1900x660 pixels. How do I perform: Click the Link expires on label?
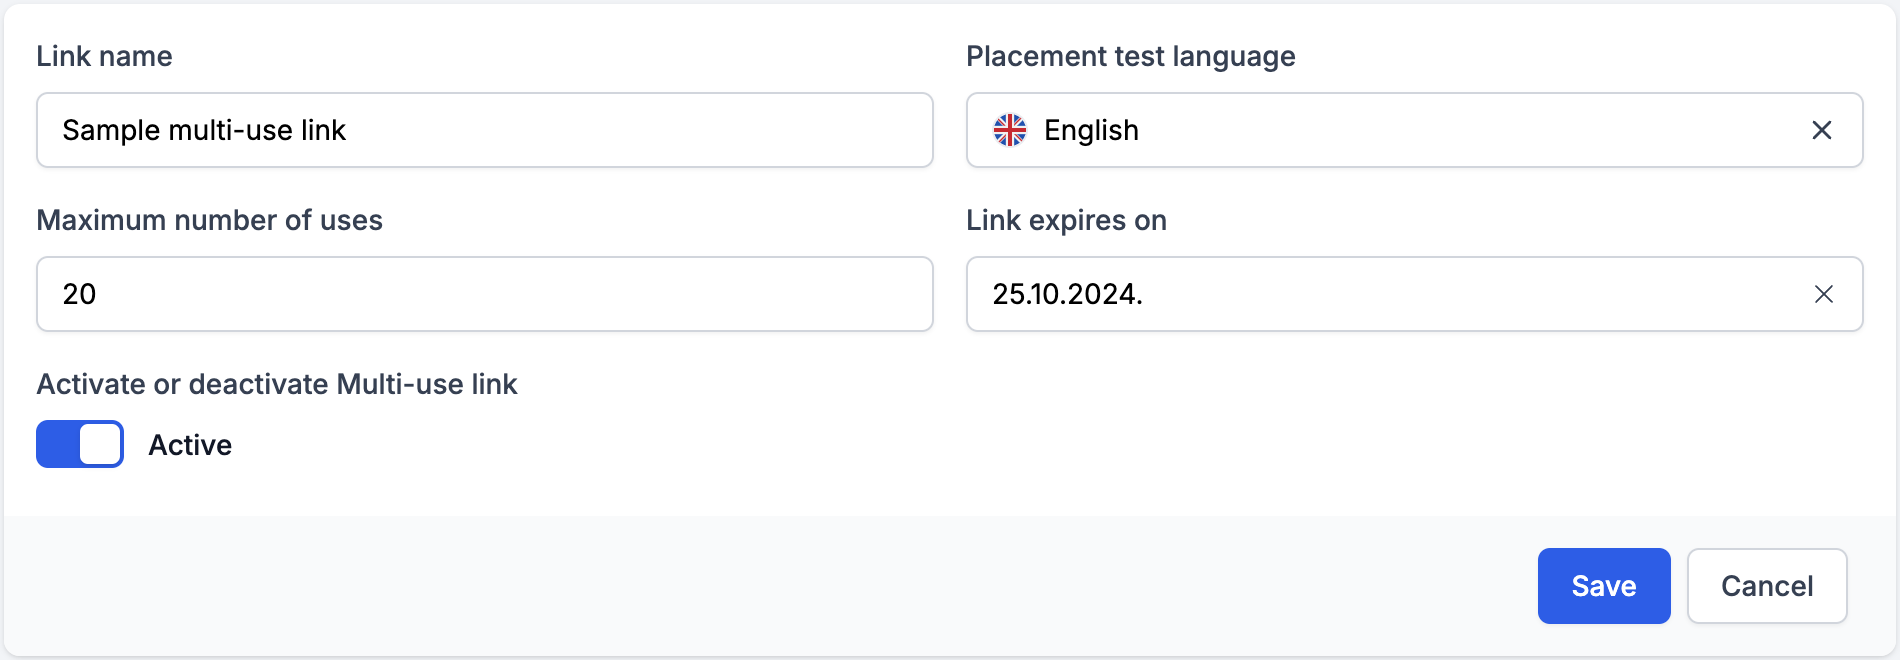pyautogui.click(x=1066, y=220)
